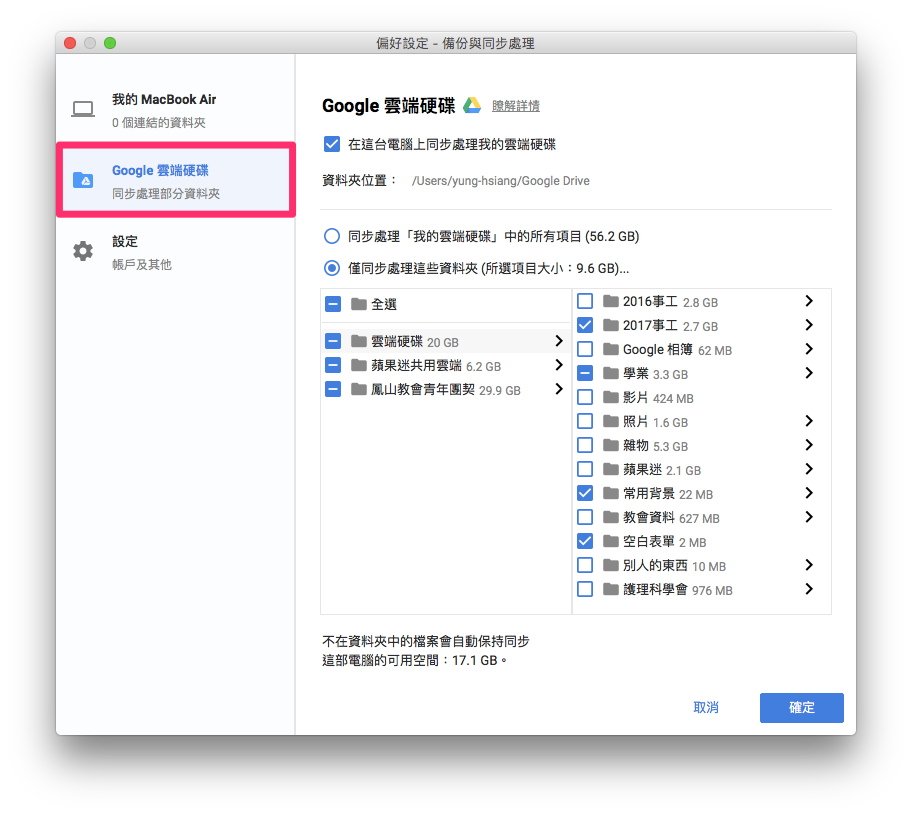
Task: Click the folder icon for 雜物
Action: pos(611,445)
